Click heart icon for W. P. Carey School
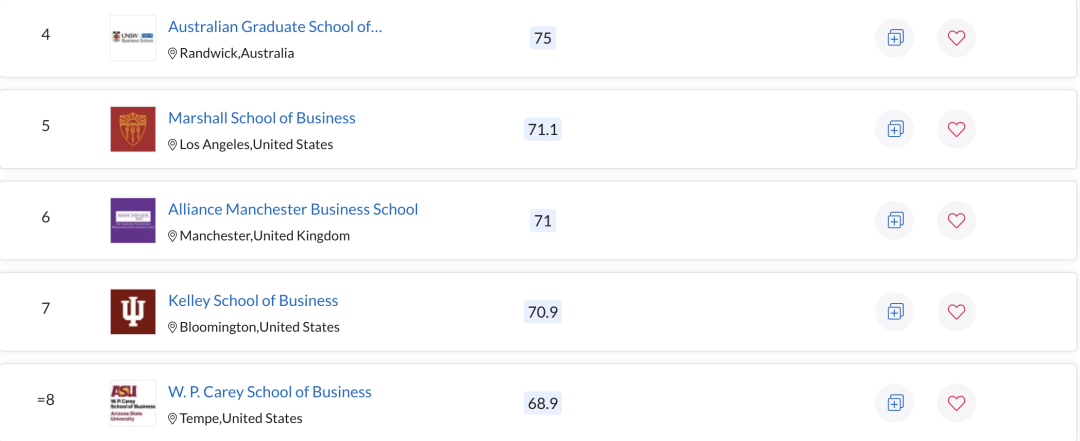 [x=956, y=403]
